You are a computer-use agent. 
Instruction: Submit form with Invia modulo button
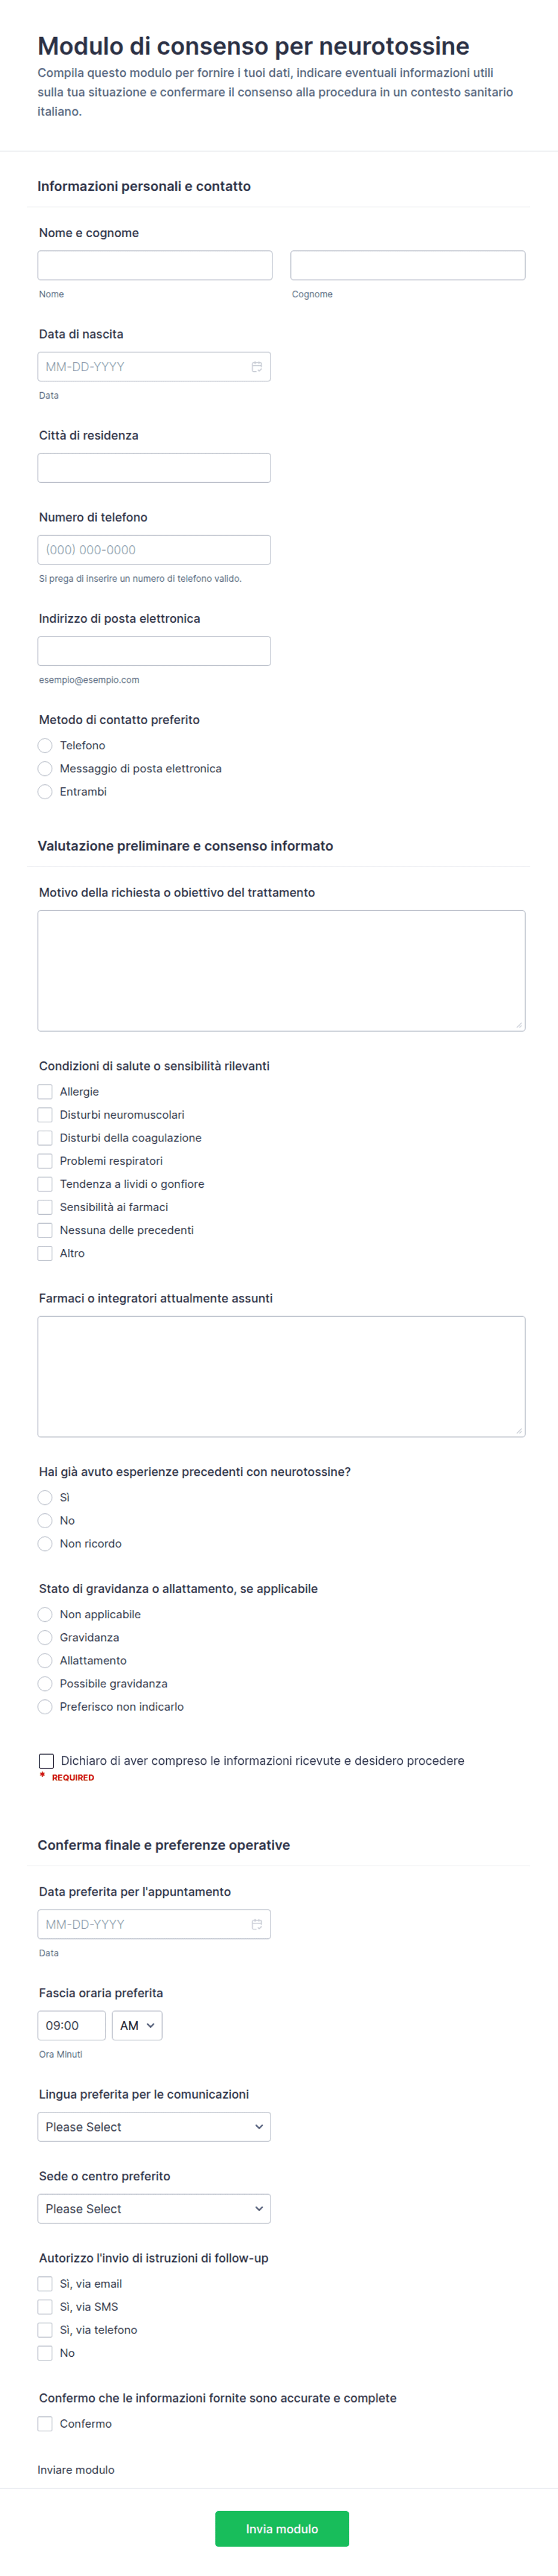pyautogui.click(x=282, y=2529)
